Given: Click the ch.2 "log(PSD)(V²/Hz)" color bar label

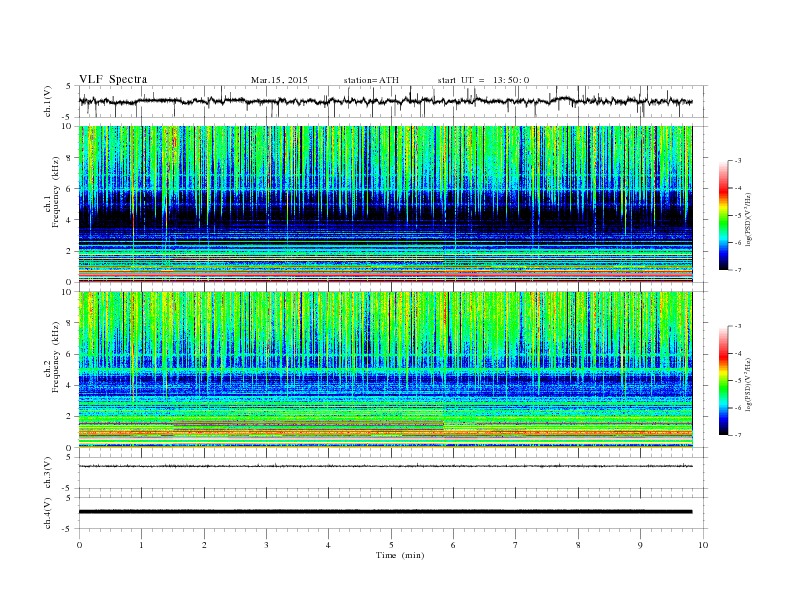Looking at the screenshot, I should point(750,385).
